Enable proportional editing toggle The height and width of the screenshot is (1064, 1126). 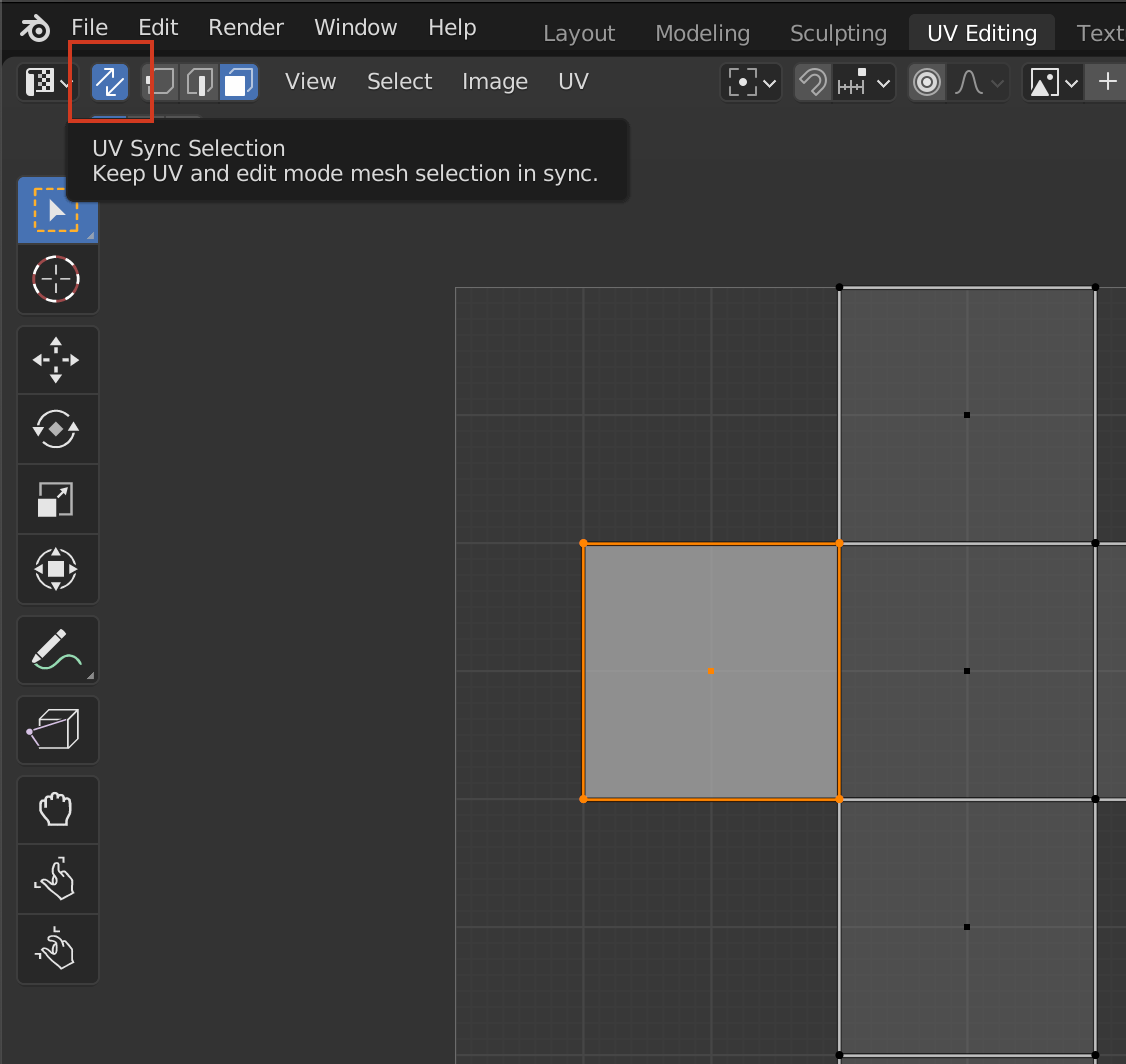pos(928,82)
